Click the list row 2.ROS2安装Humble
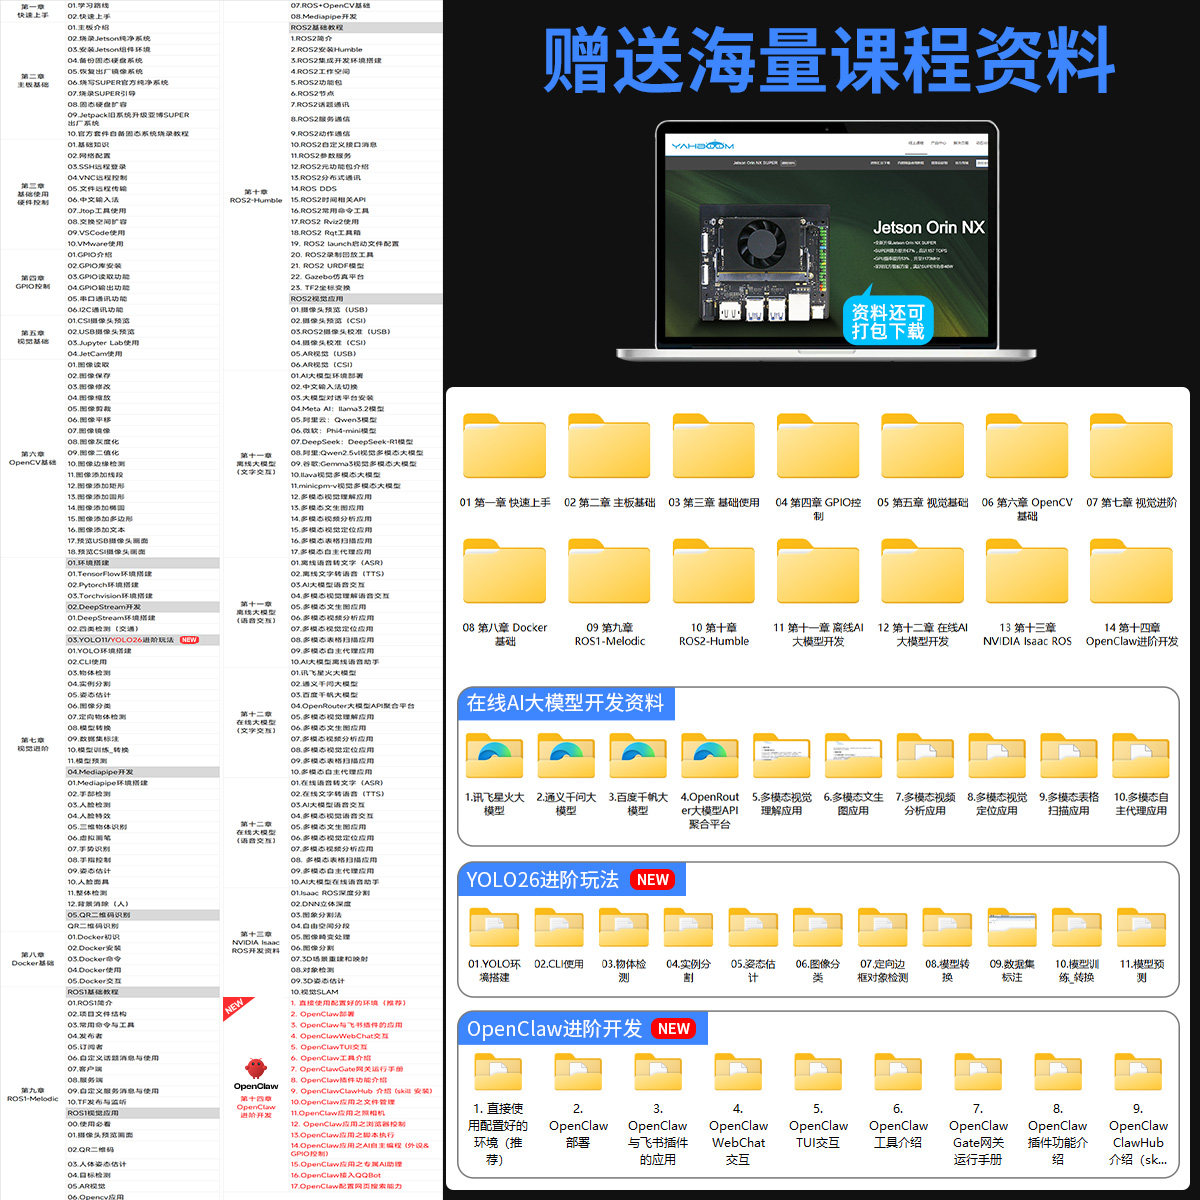Screen dimensions: 1200x1200 (326, 50)
